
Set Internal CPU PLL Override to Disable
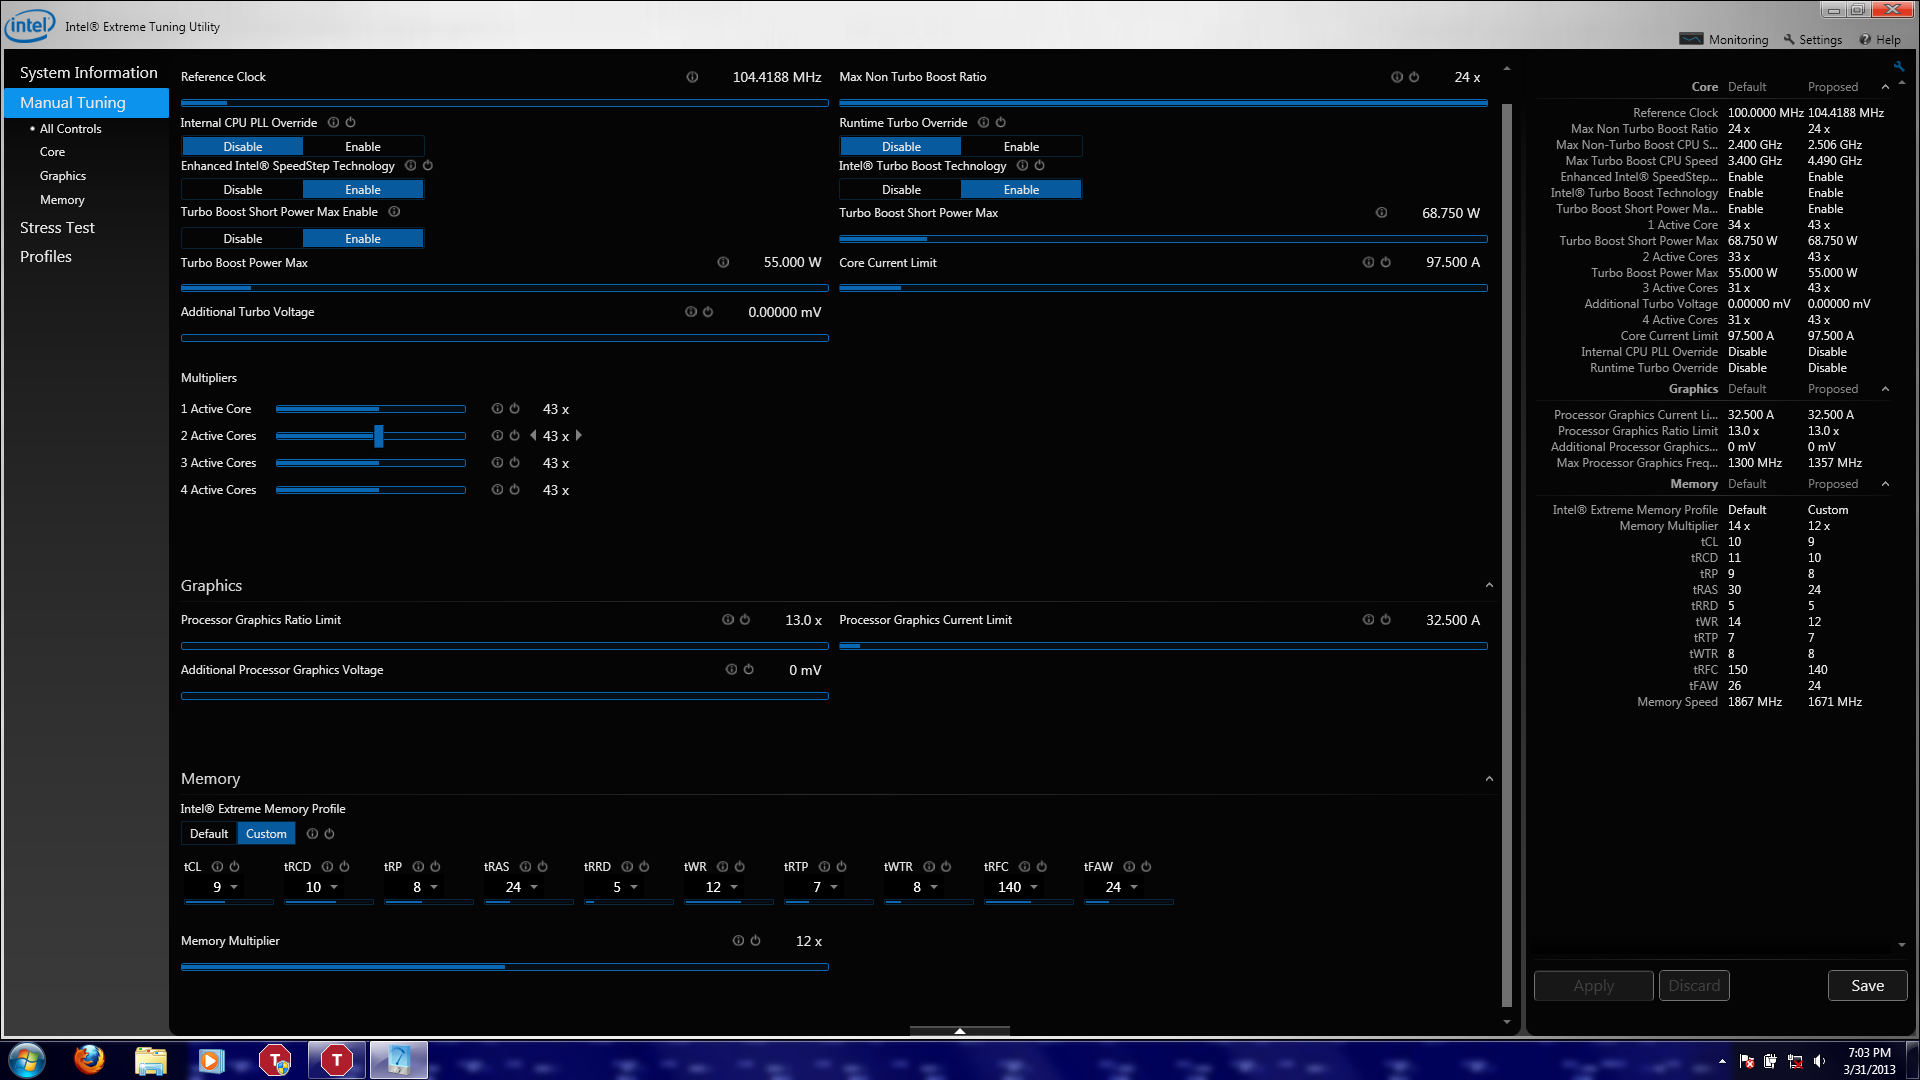tap(242, 146)
